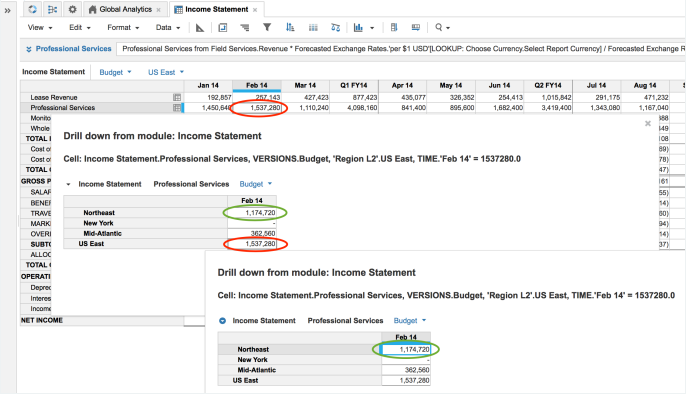Click Mid-Atlantic value 362,560 in first drill-down
Viewport: 686px width, 394px height.
[252, 234]
